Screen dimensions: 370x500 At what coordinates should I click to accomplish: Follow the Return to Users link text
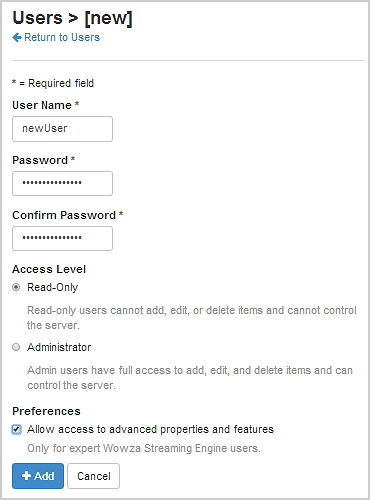coord(62,37)
